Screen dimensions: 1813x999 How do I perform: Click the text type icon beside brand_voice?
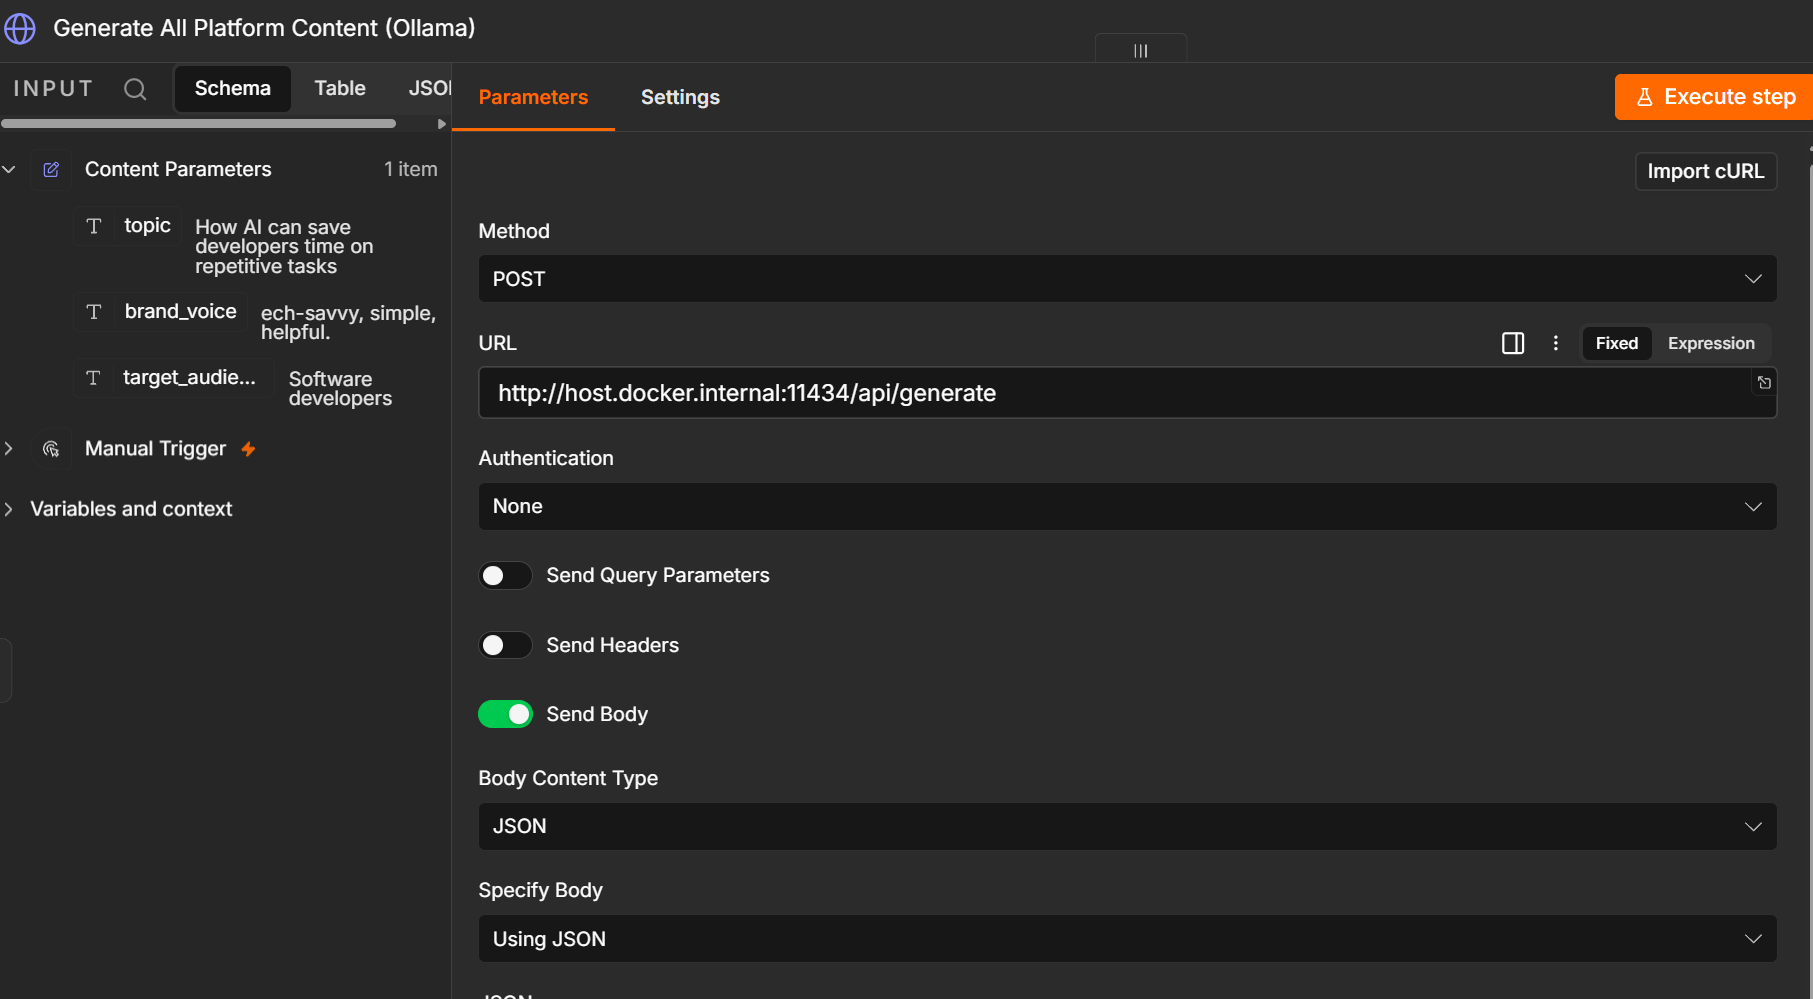tap(94, 312)
